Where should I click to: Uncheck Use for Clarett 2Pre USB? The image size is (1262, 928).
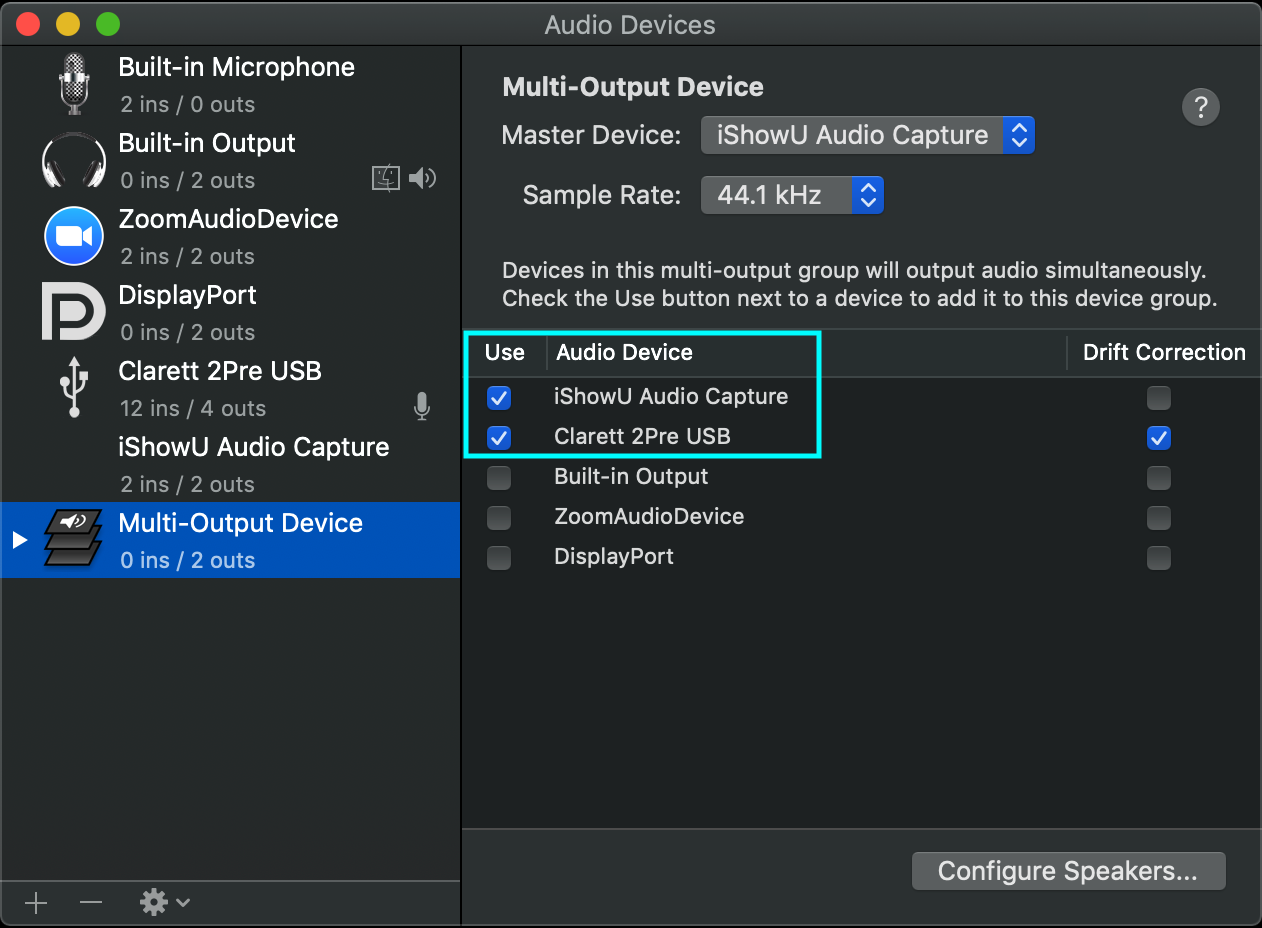point(499,438)
